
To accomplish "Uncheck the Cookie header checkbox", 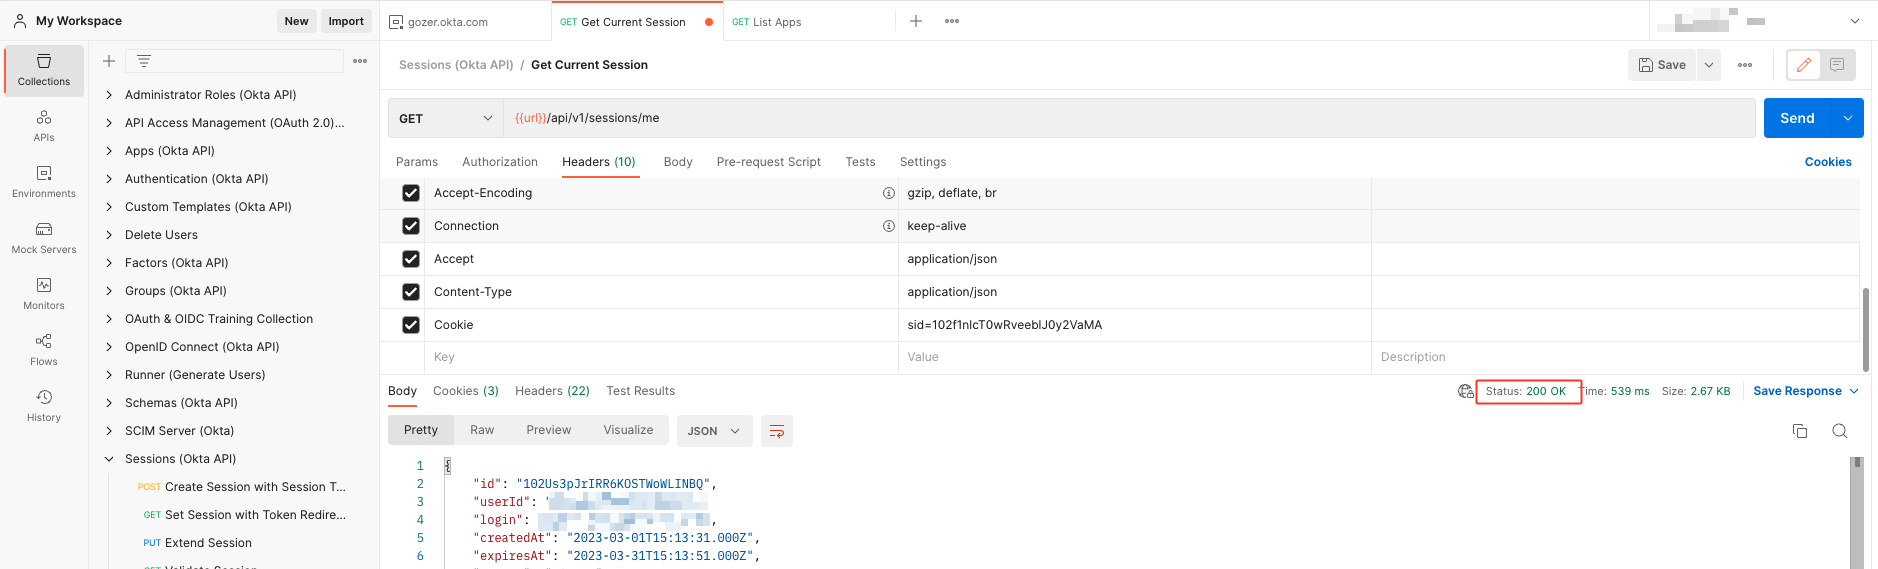I will (x=411, y=325).
